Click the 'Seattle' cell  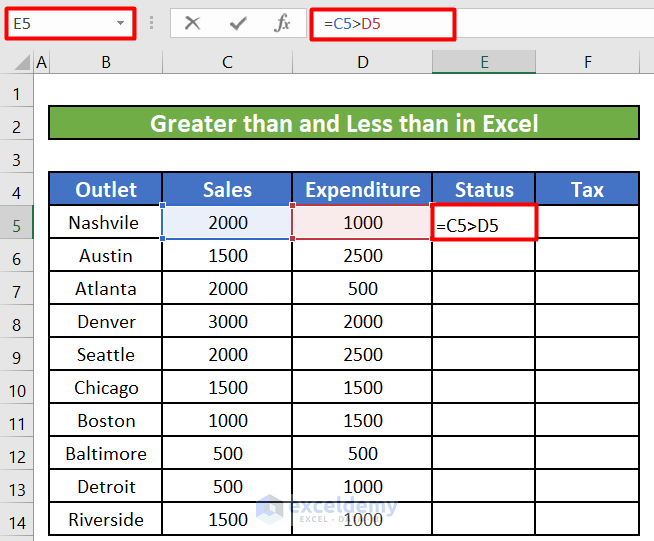(x=106, y=354)
